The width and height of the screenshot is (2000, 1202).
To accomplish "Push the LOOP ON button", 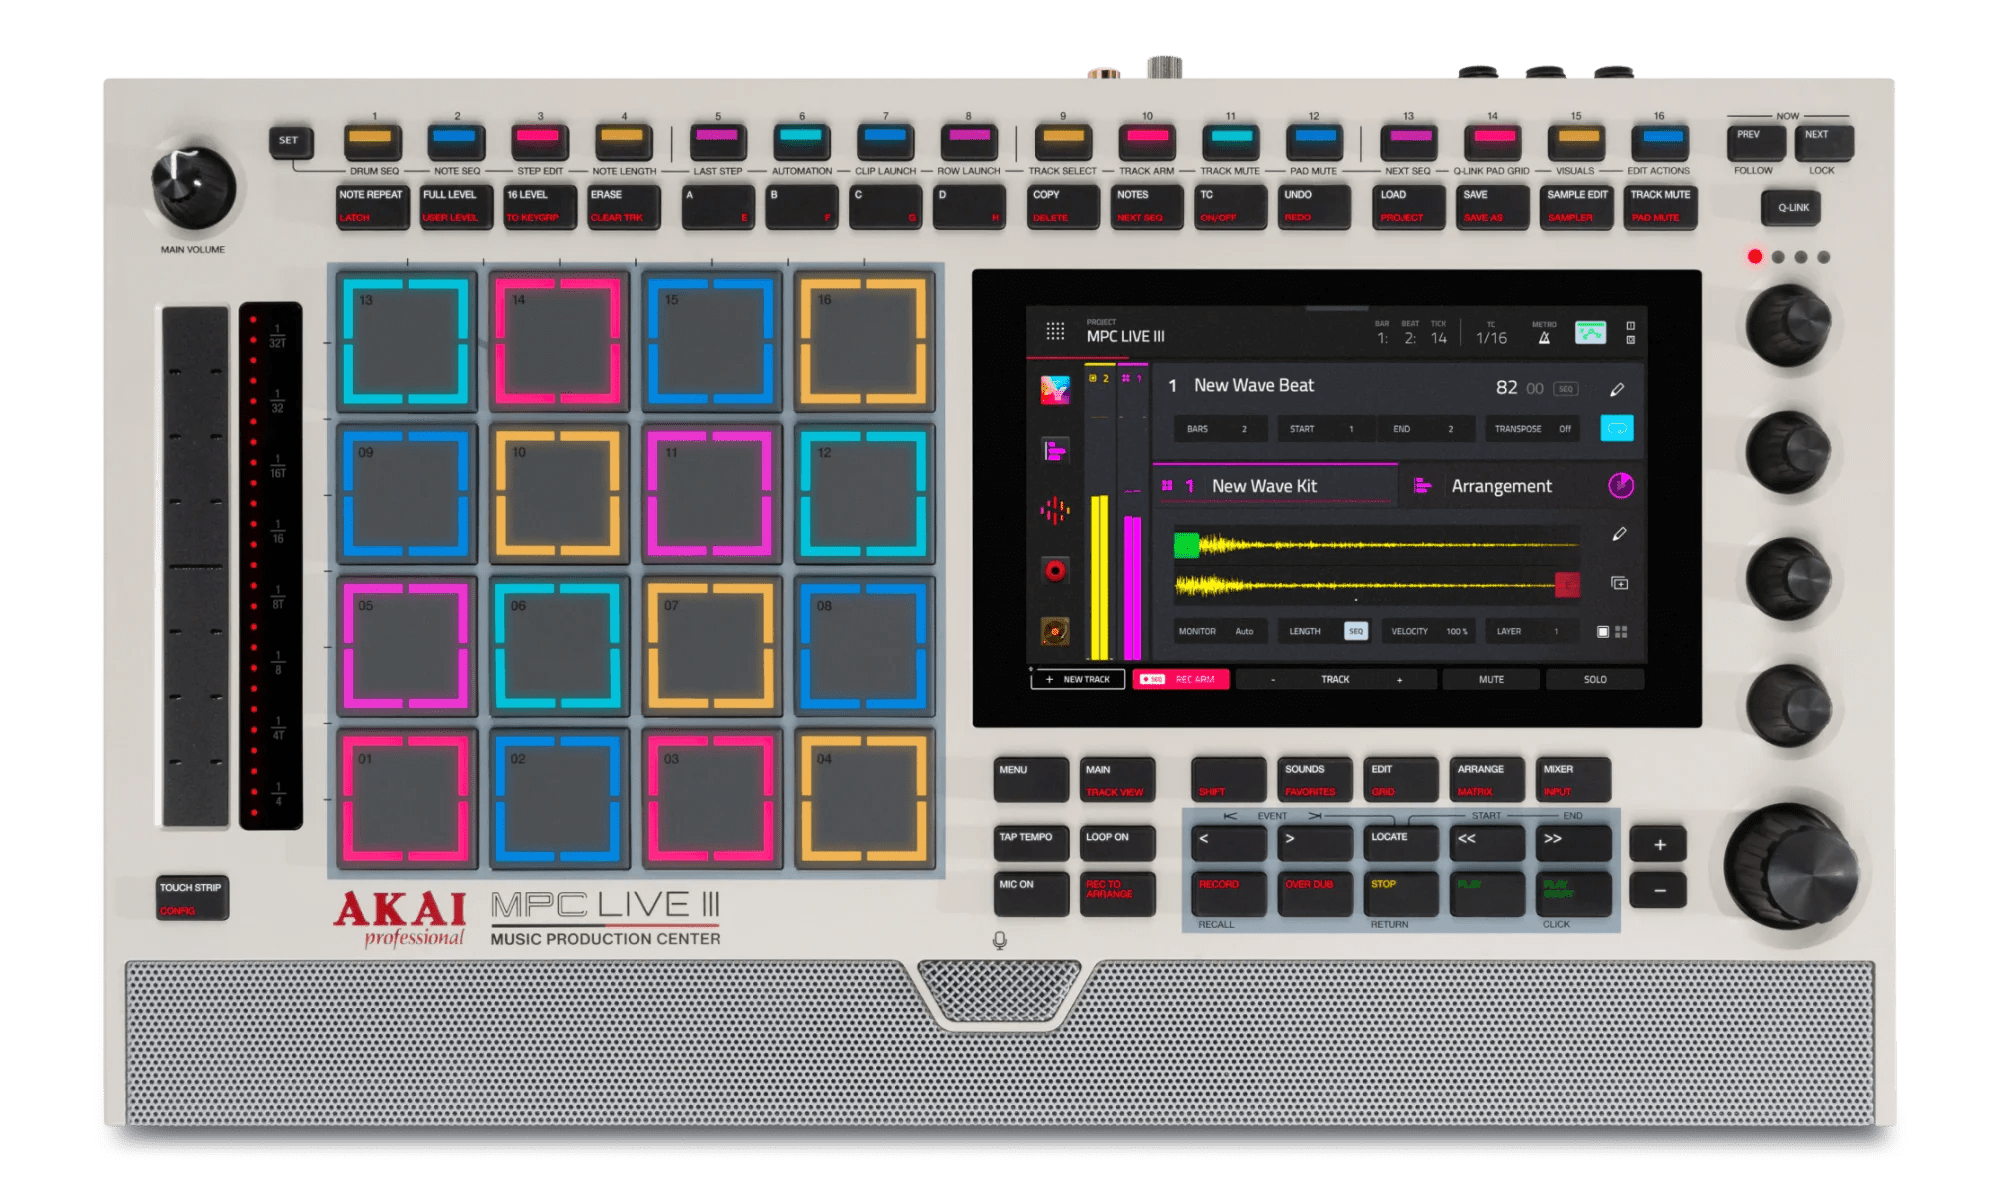I will point(1118,842).
